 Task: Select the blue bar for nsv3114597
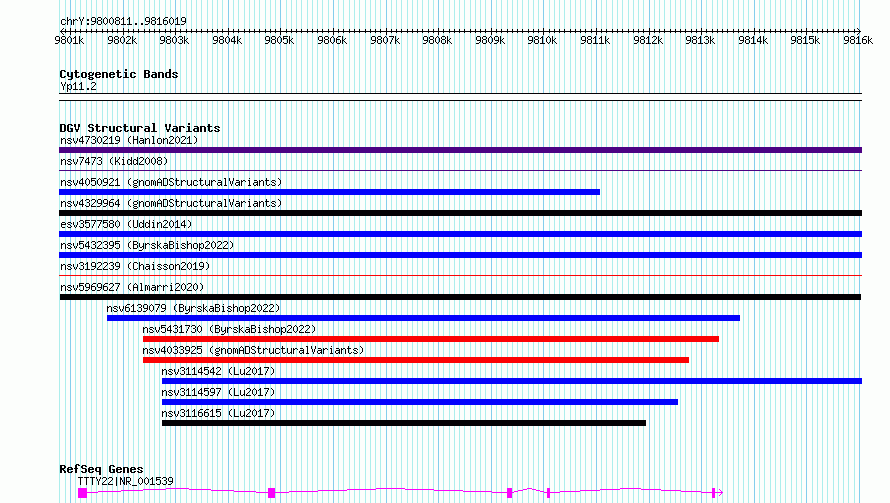click(x=420, y=402)
